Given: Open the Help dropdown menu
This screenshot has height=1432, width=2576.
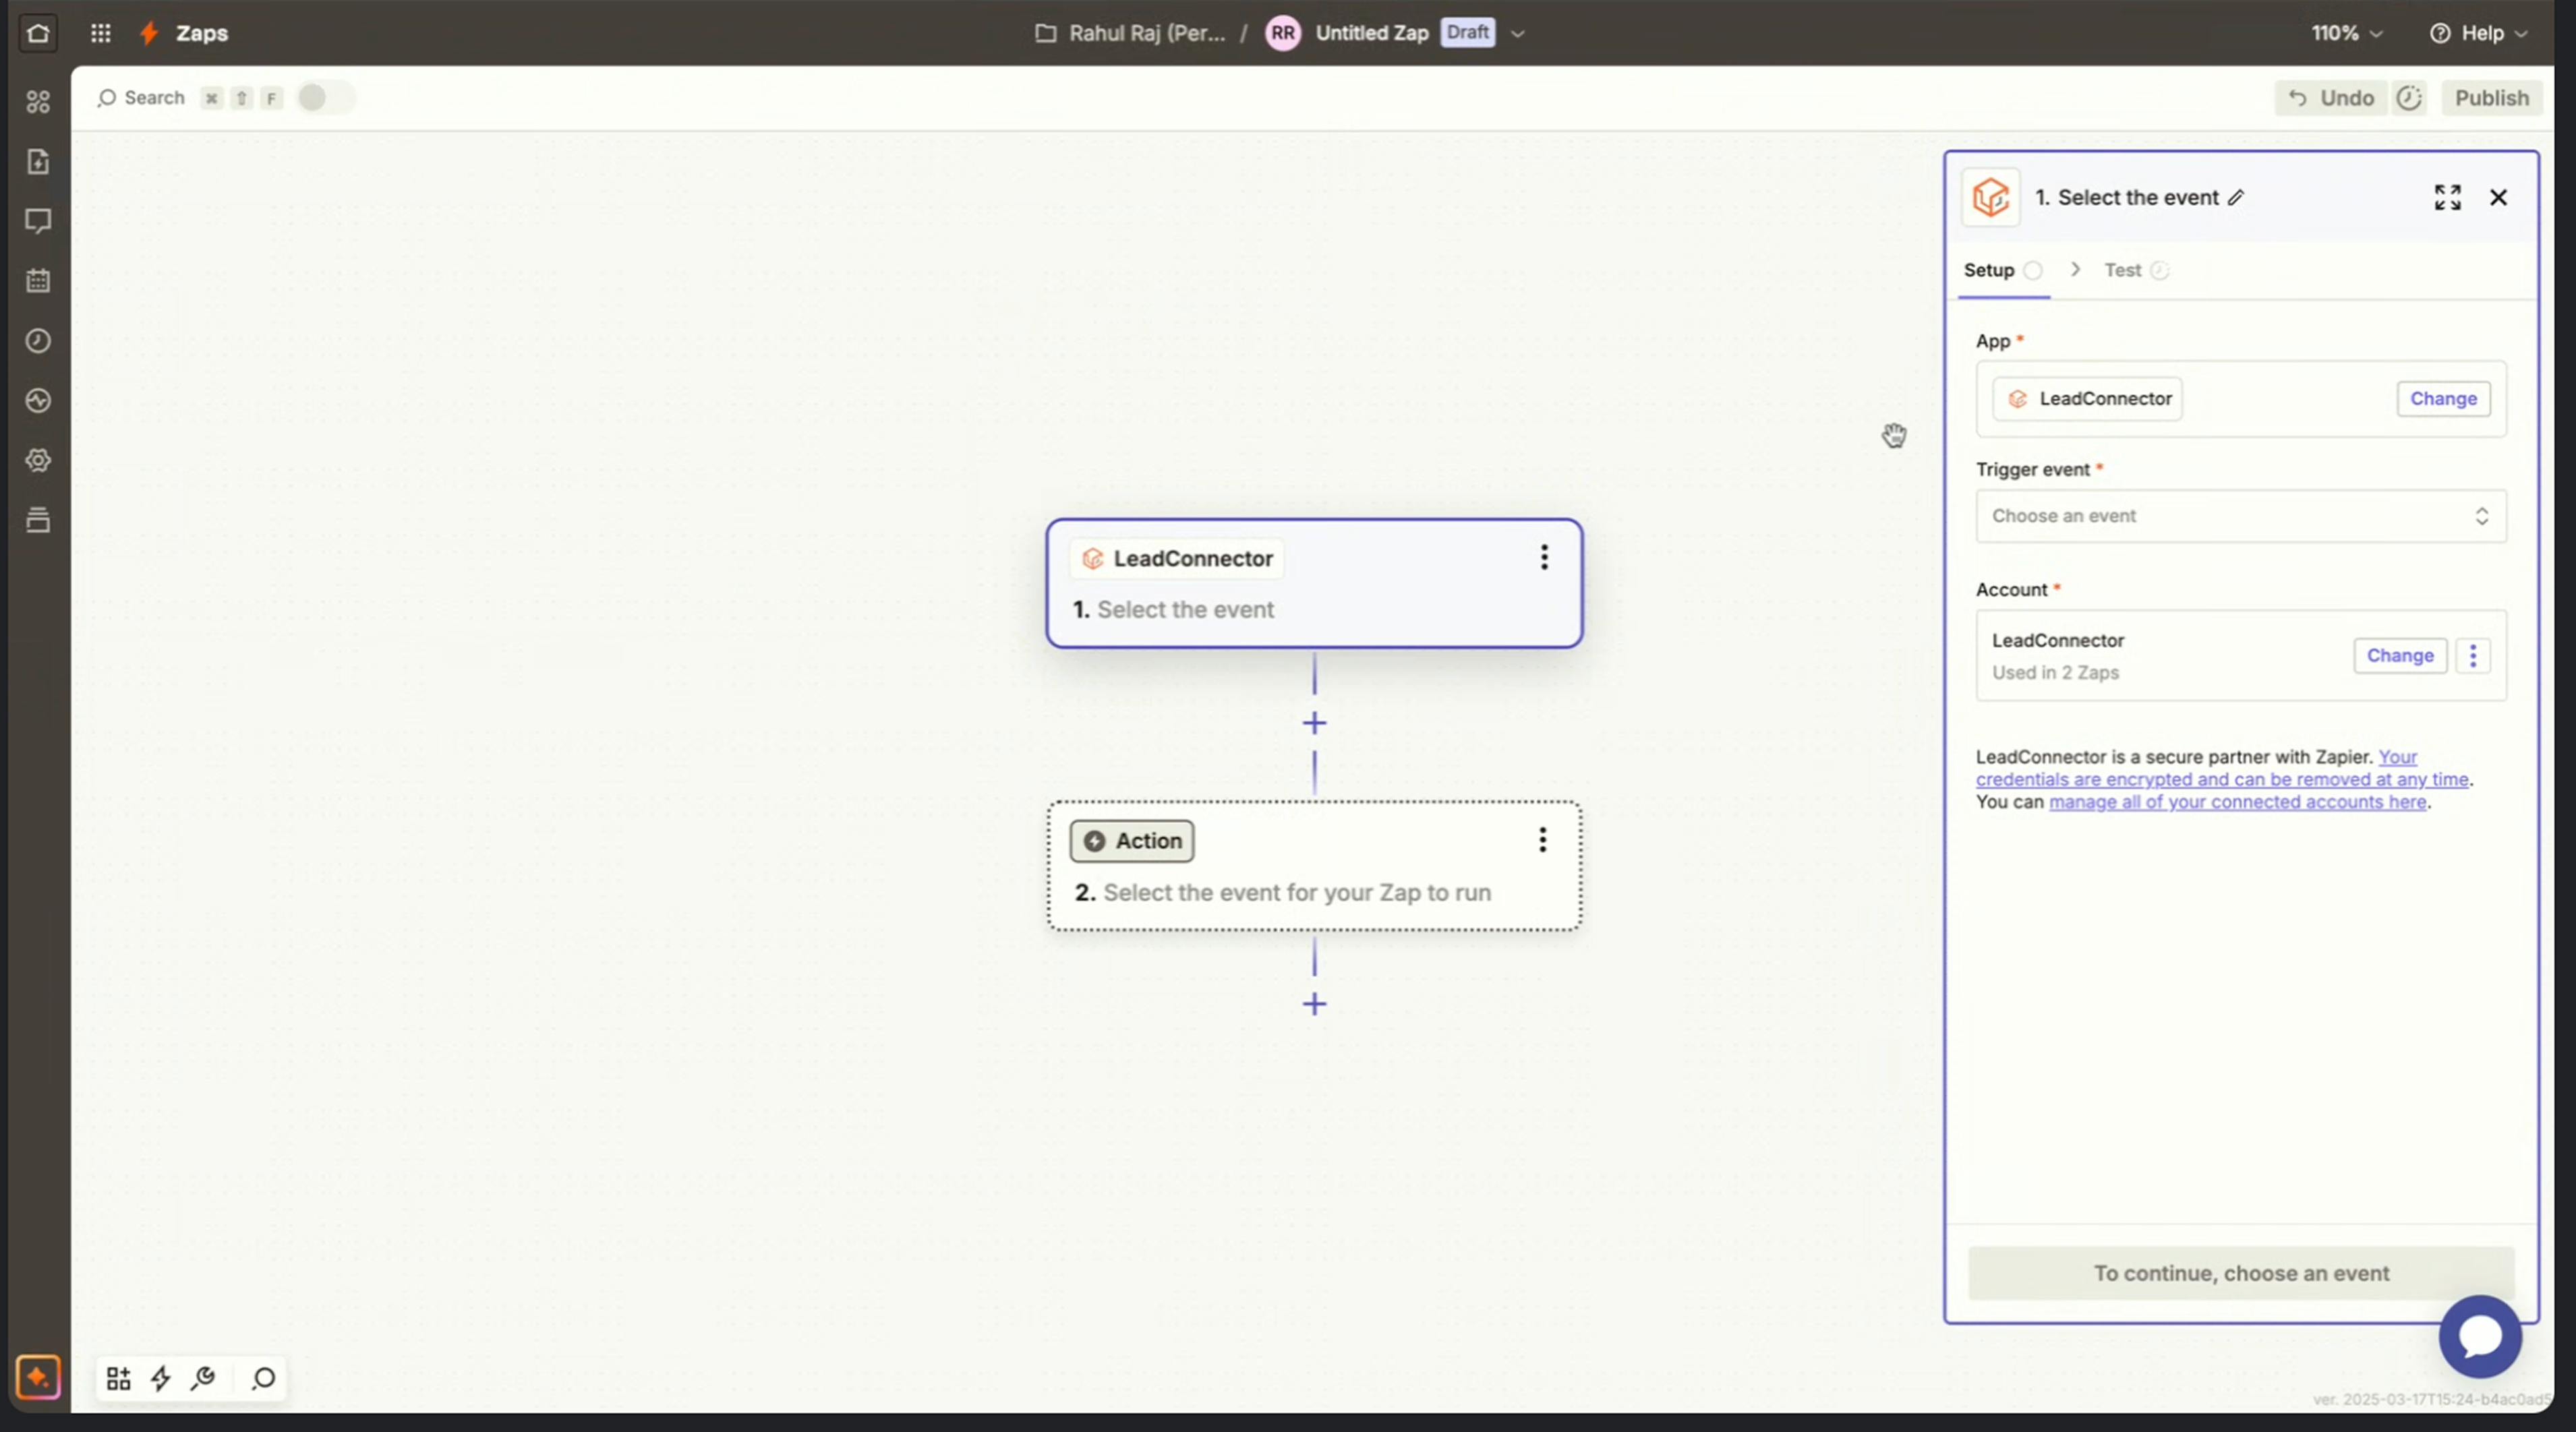Looking at the screenshot, I should tap(2479, 33).
